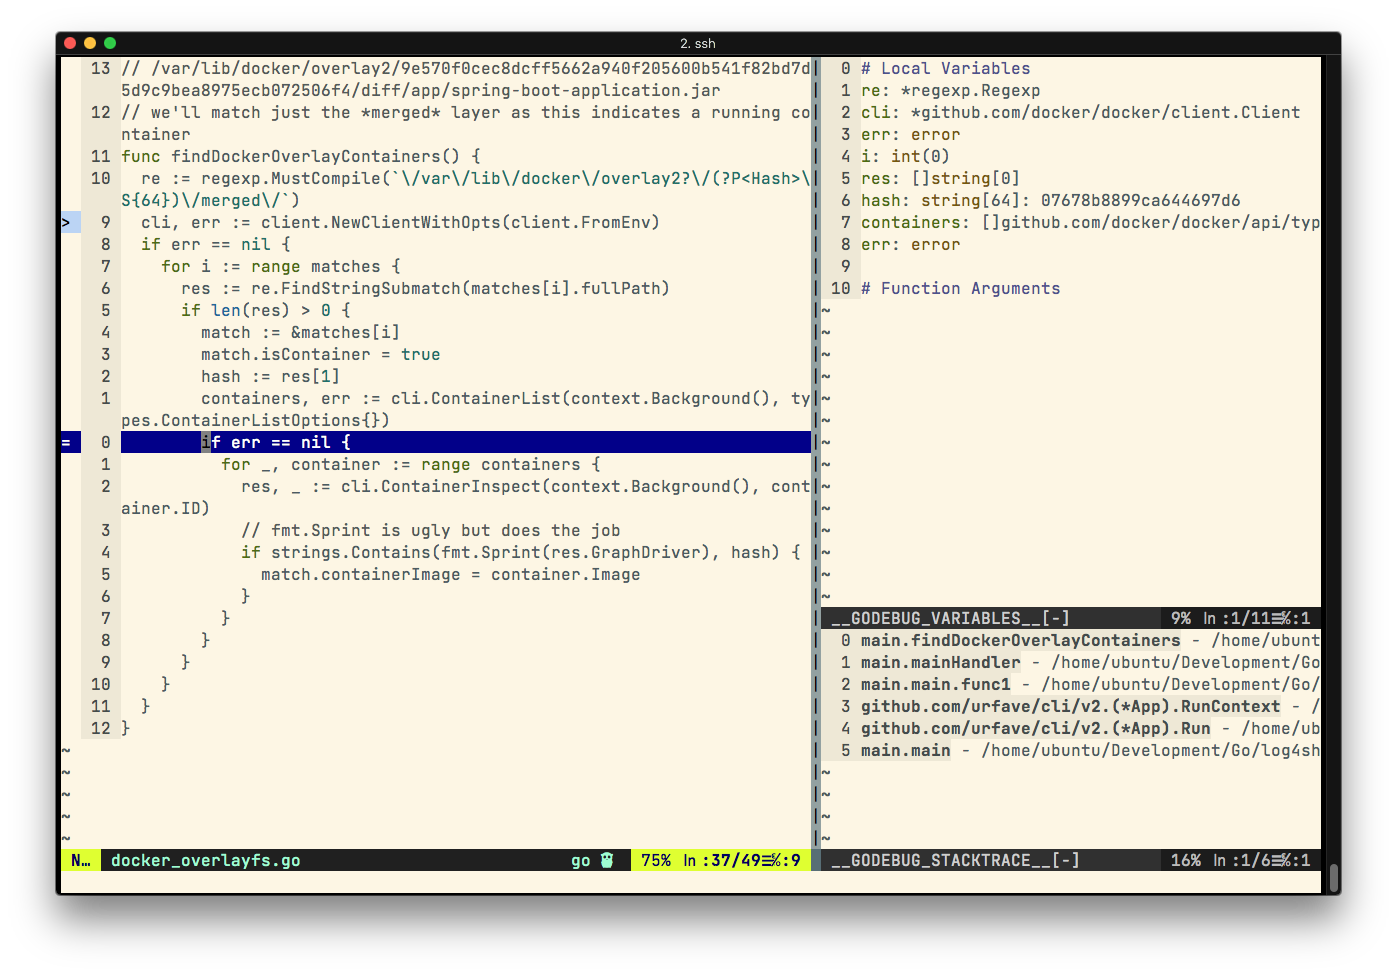Click the 9% indicator in variables status bar
Screen dimensions: 1397x975
pyautogui.click(x=1181, y=618)
